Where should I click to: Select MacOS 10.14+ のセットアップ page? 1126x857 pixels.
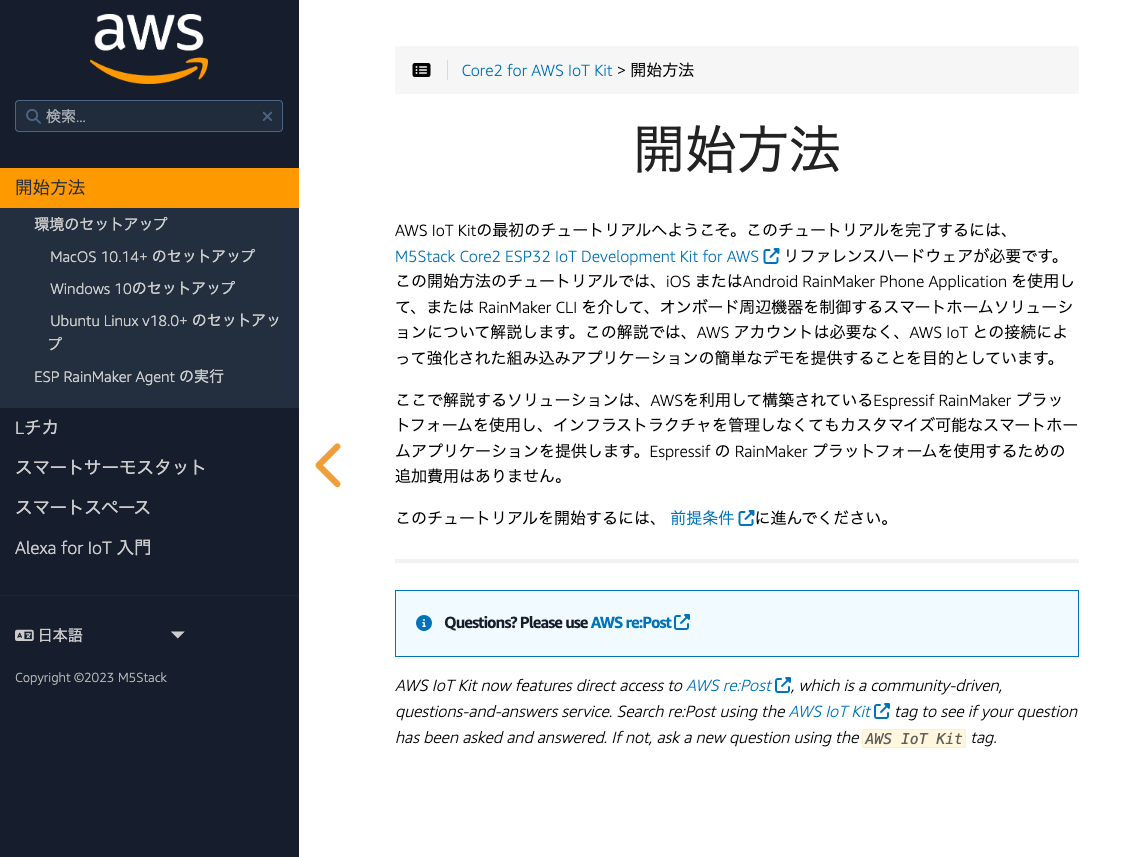[152, 256]
